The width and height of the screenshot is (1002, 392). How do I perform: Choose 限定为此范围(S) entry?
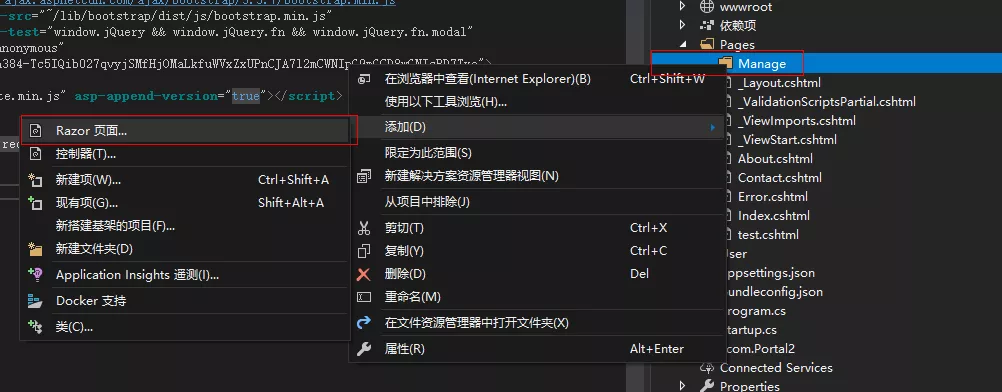click(x=537, y=153)
